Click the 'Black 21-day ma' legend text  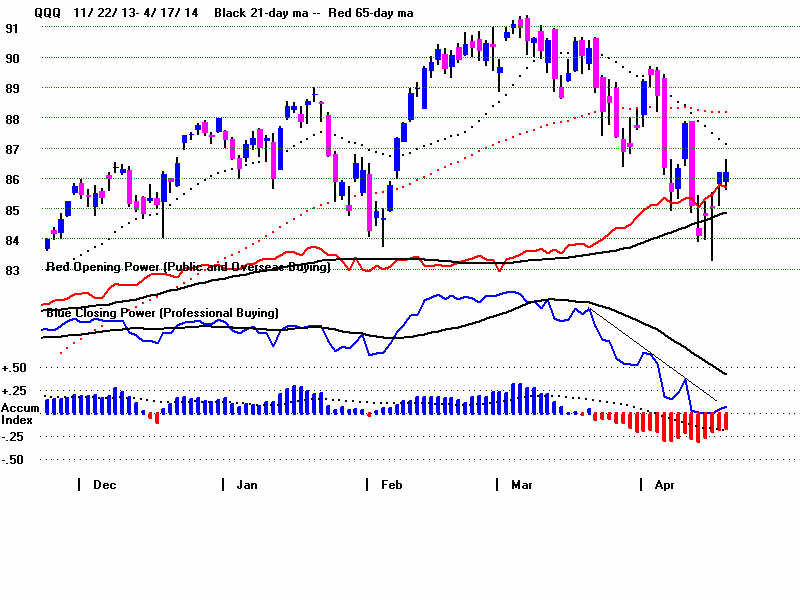(x=261, y=13)
